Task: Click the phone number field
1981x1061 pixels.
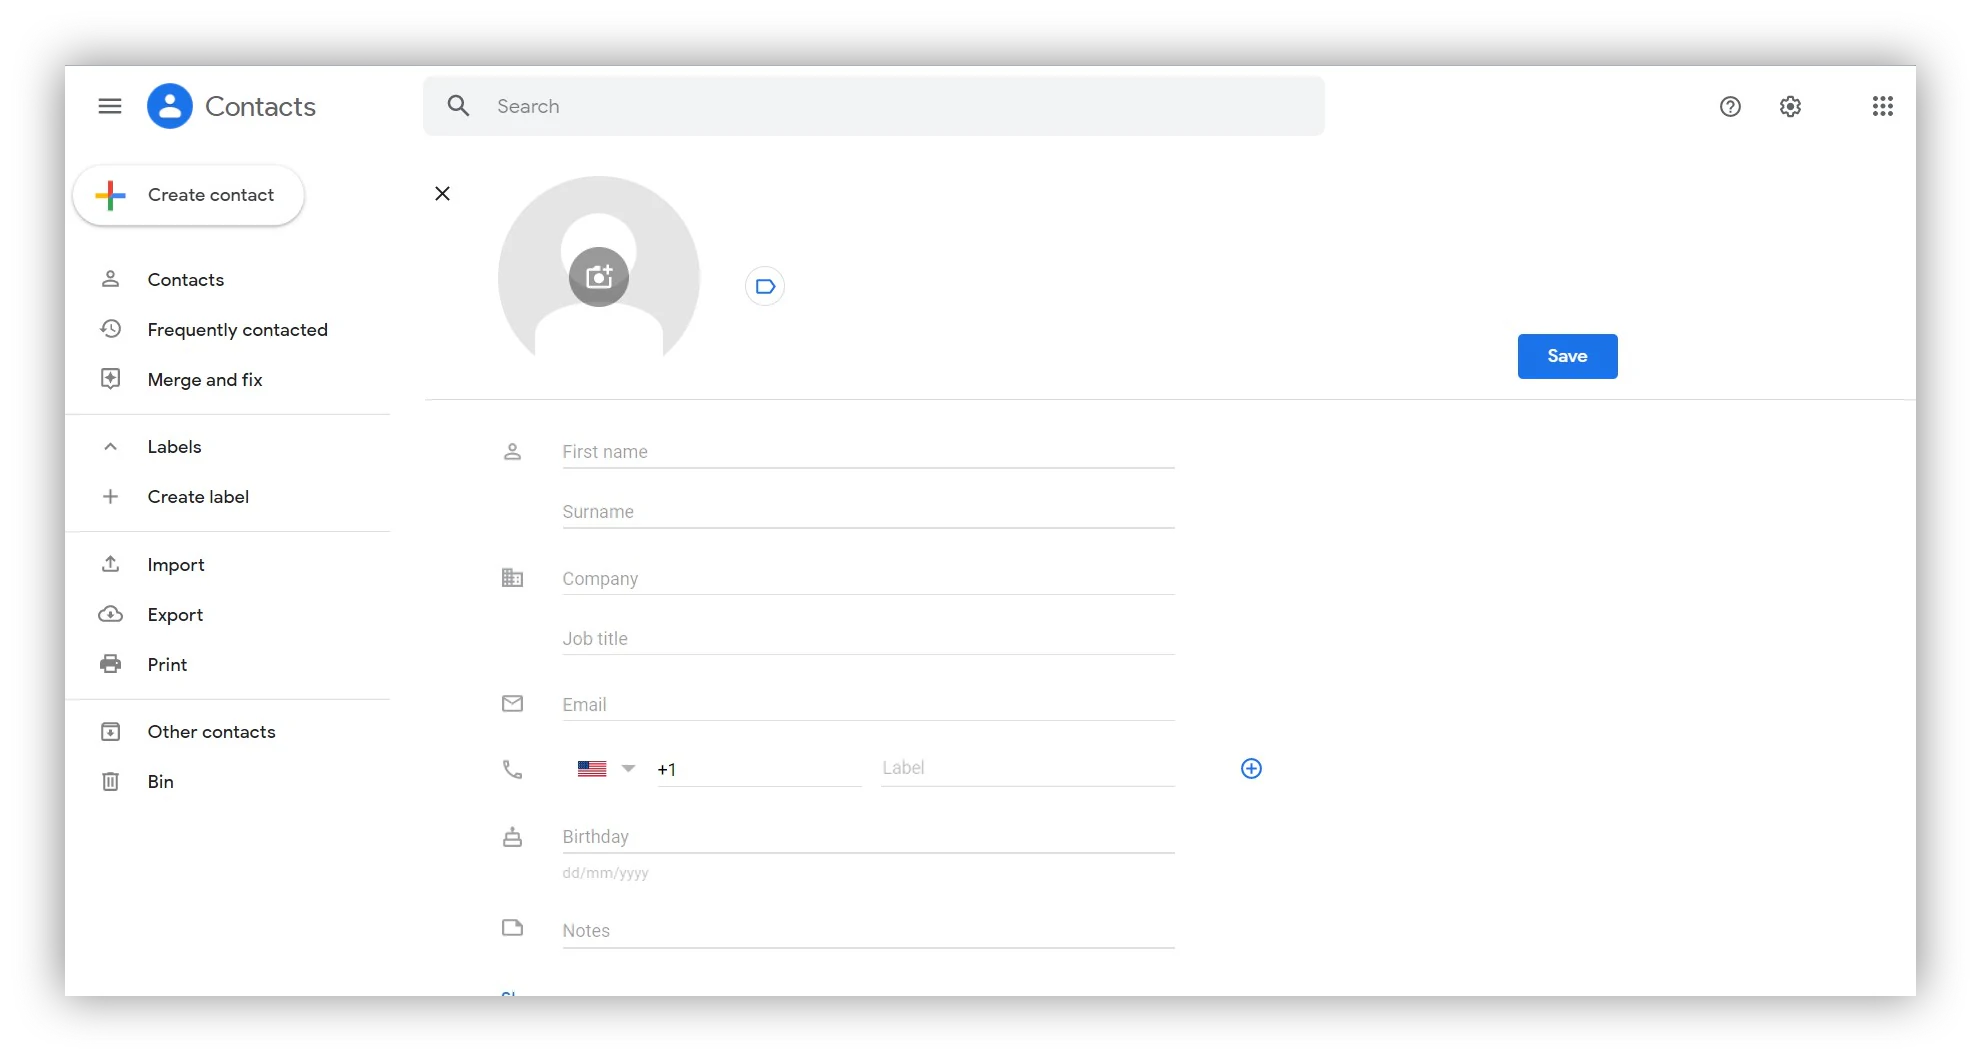Action: tap(759, 769)
